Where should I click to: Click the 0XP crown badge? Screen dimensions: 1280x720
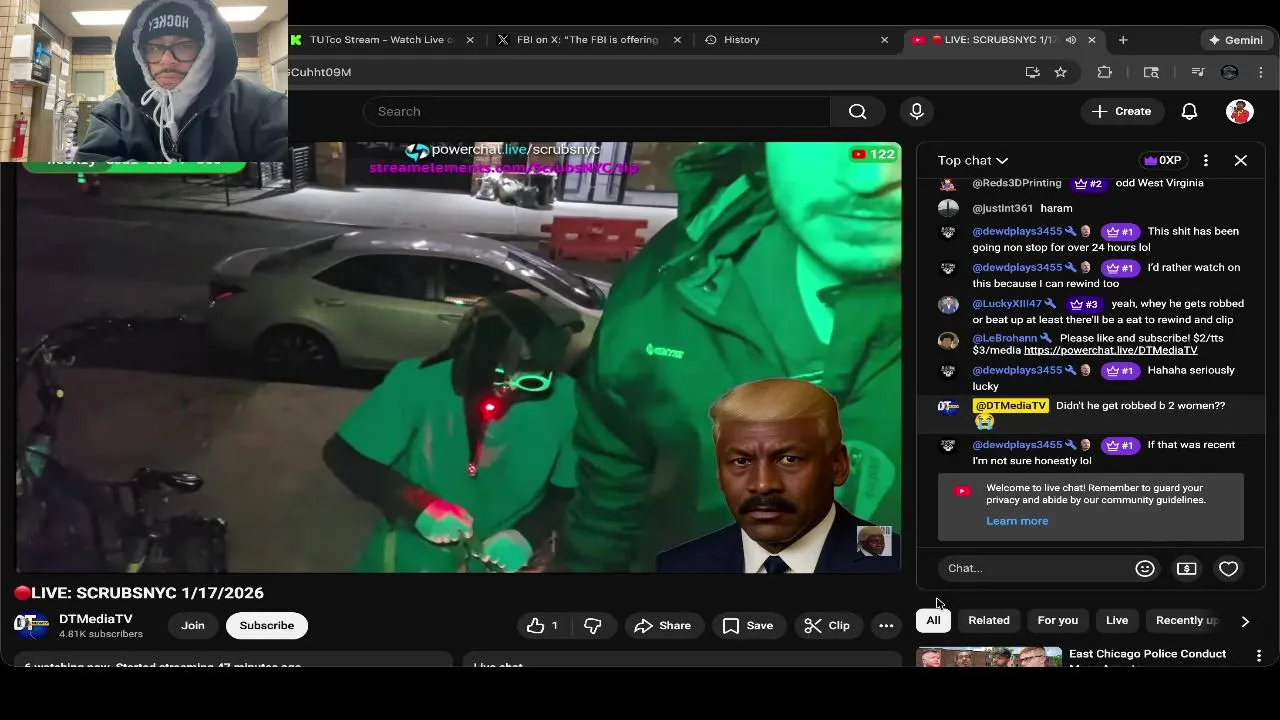click(1163, 160)
